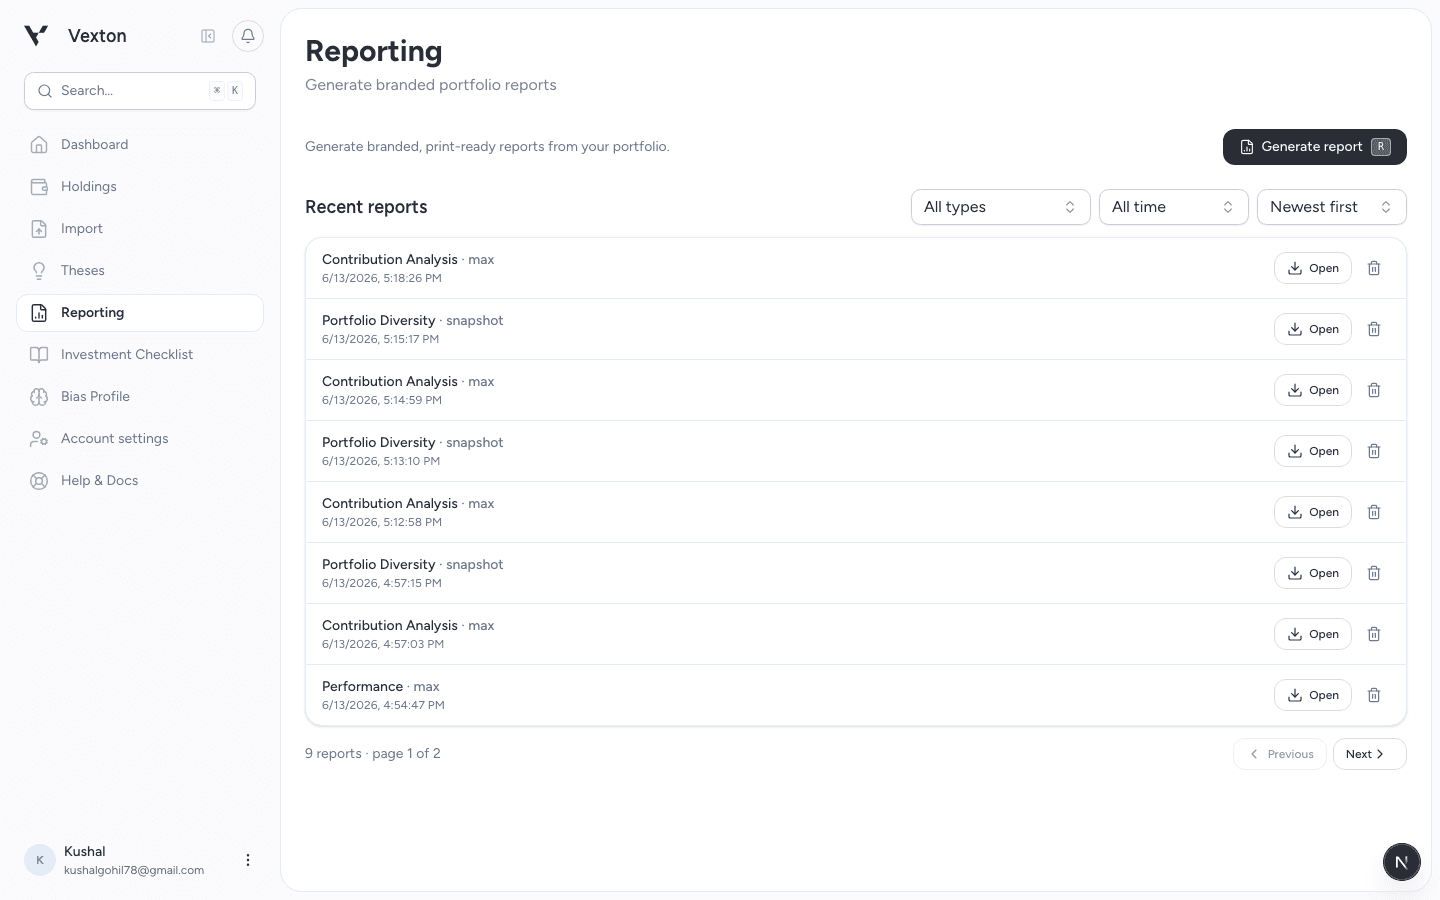1440x900 pixels.
Task: Delete the 5:12:58 PM Contribution Analysis report
Action: [1374, 512]
